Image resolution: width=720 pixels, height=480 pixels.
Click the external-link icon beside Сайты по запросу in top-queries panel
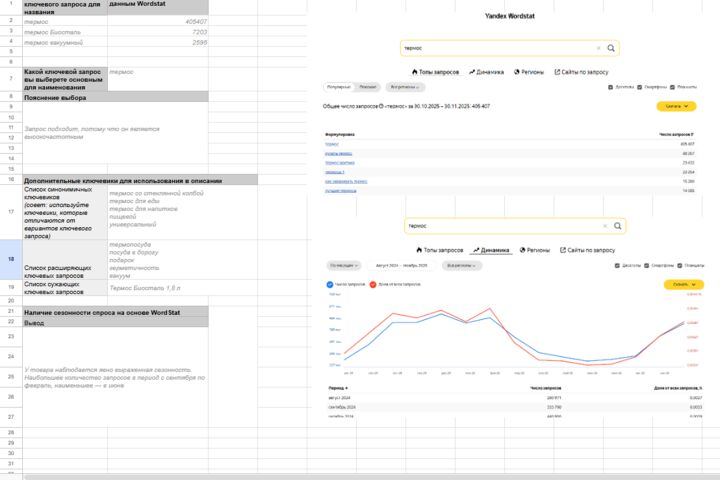pyautogui.click(x=557, y=72)
